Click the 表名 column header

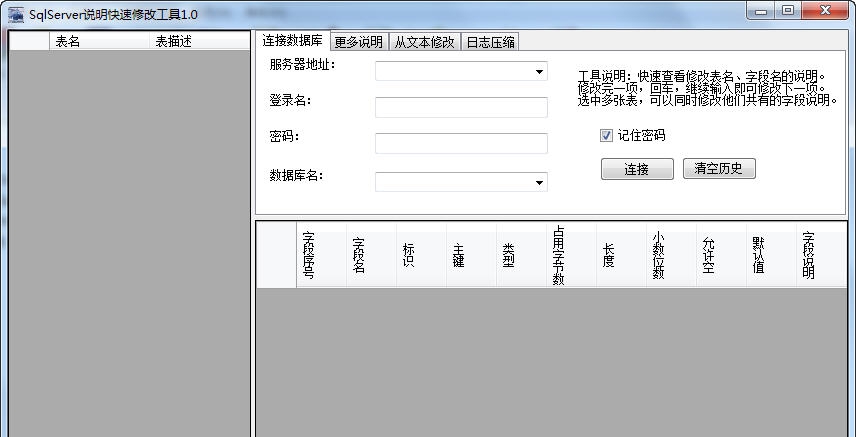[x=99, y=41]
